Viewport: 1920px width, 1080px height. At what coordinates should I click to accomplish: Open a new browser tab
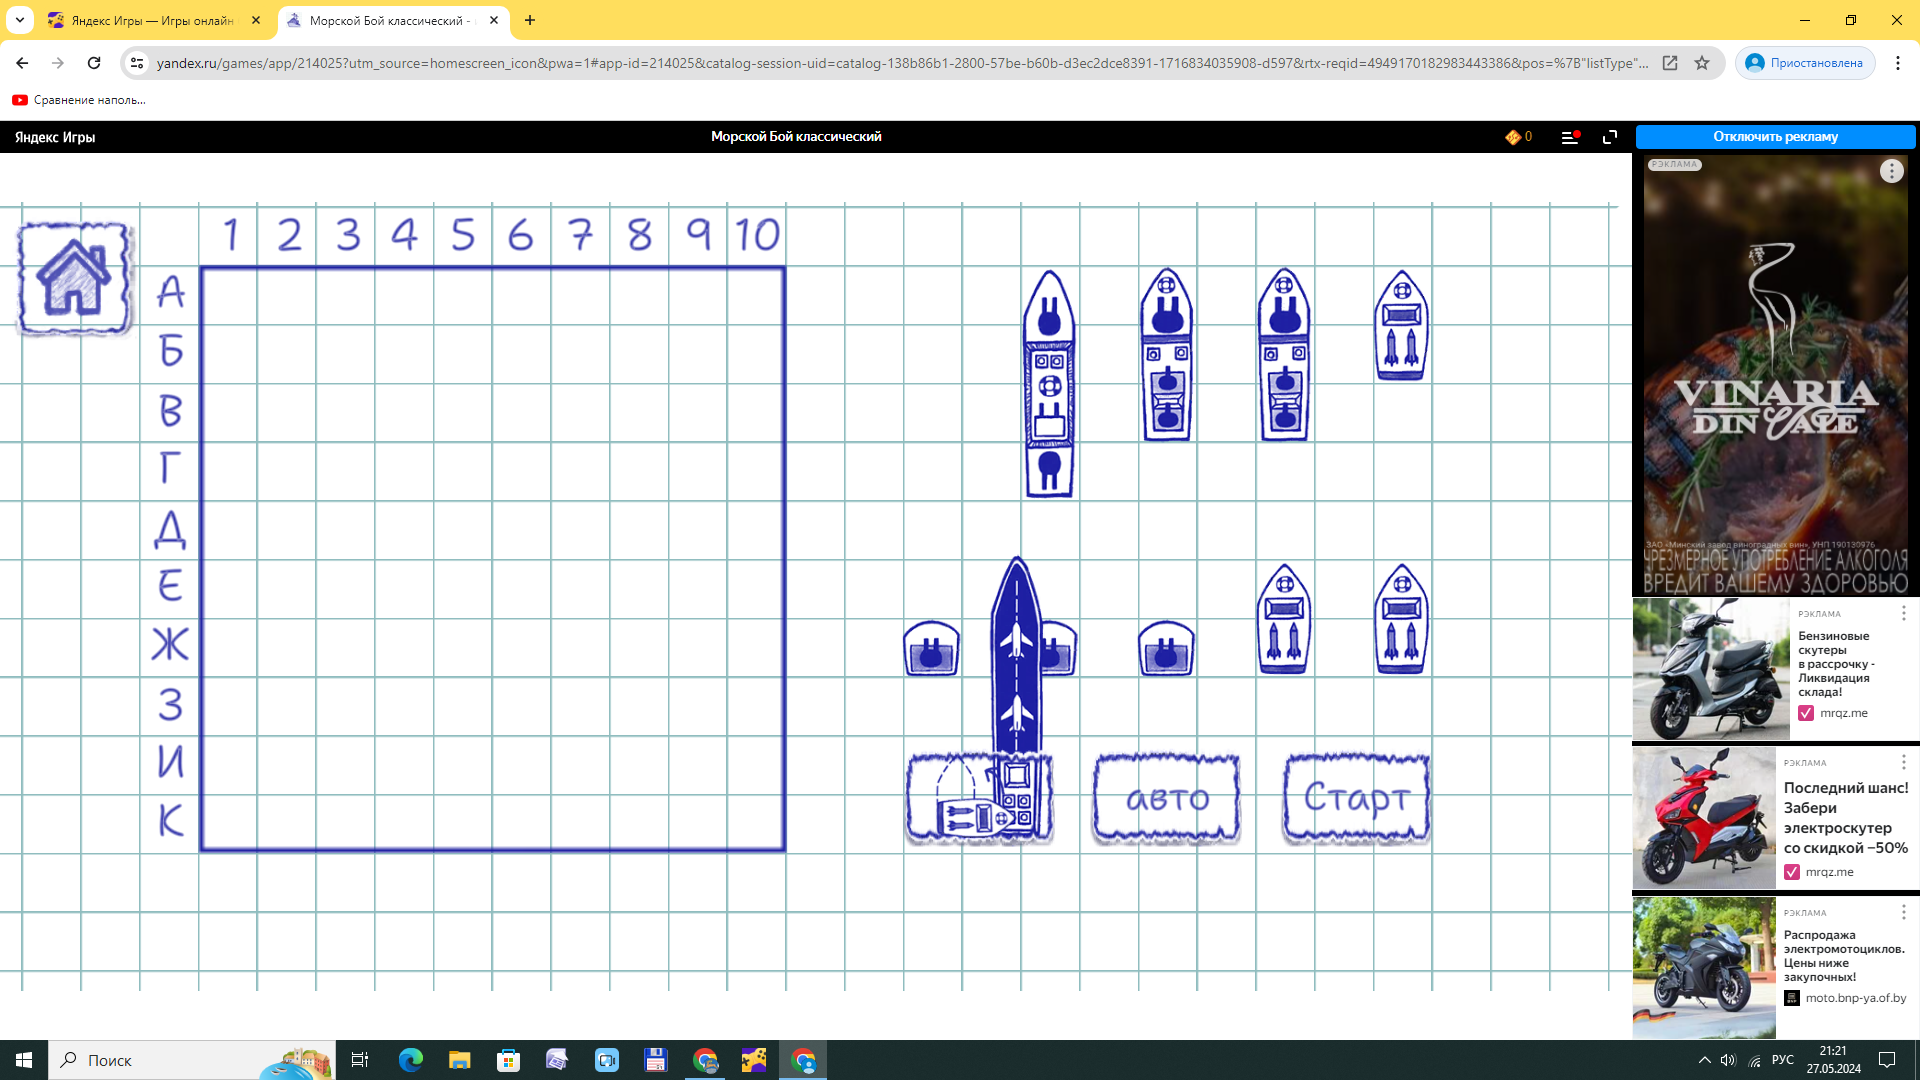click(x=530, y=20)
